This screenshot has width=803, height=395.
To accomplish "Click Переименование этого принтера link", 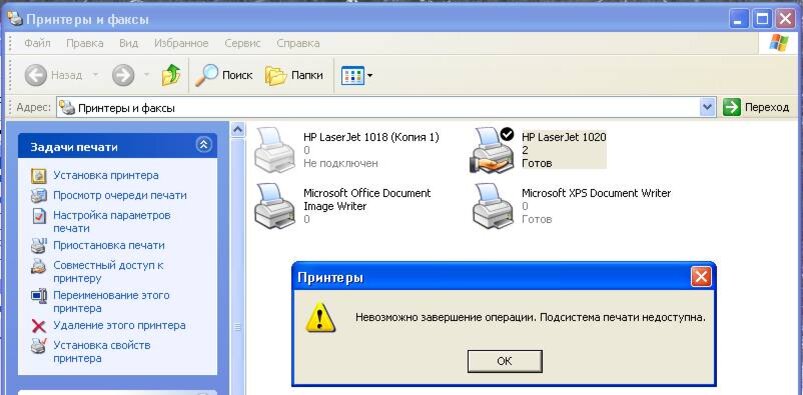I will tap(111, 302).
